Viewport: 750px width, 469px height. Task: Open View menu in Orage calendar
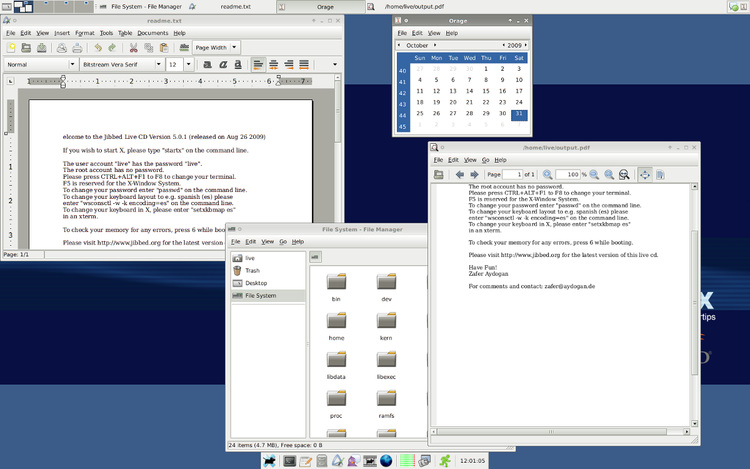pyautogui.click(x=434, y=33)
